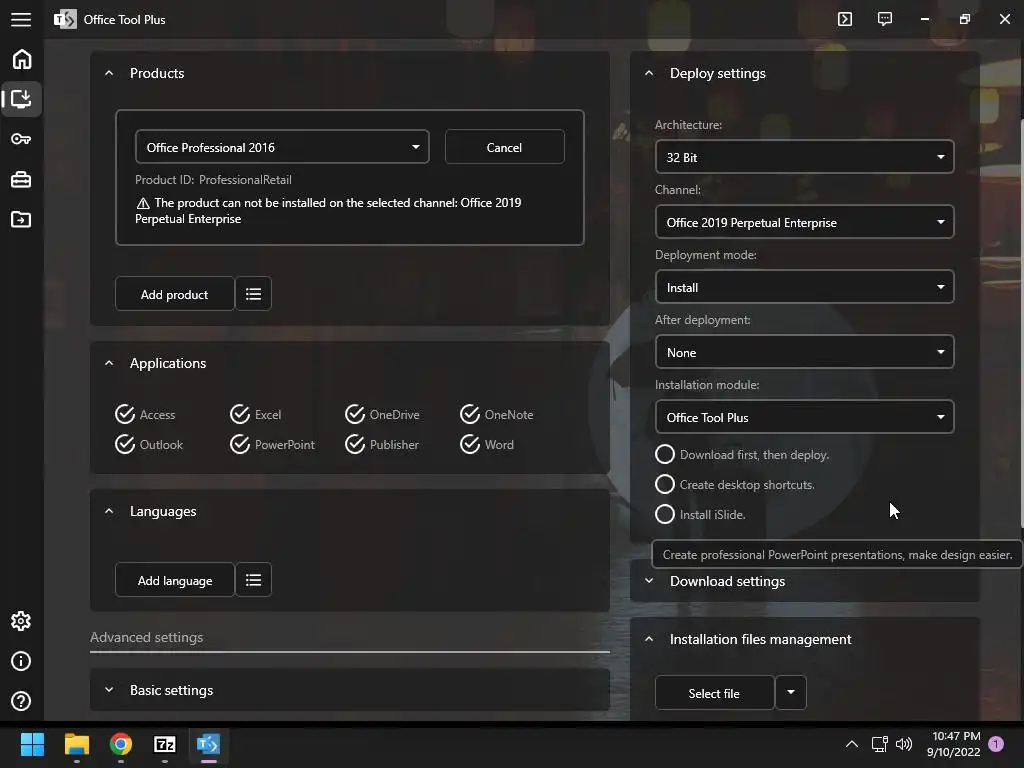This screenshot has width=1024, height=768.
Task: Collapse Installation files management section
Action: pyautogui.click(x=649, y=639)
